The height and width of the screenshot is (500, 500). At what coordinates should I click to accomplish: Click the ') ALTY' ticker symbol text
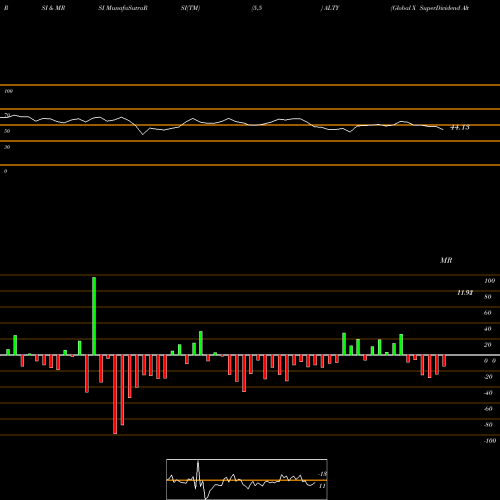click(330, 8)
